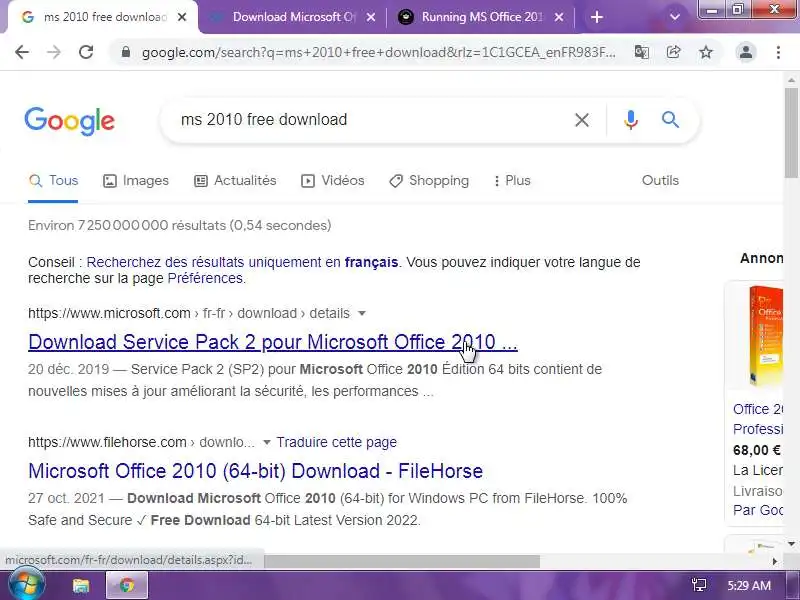Expand the Plus more-filters menu
Image resolution: width=800 pixels, height=600 pixels.
[512, 181]
